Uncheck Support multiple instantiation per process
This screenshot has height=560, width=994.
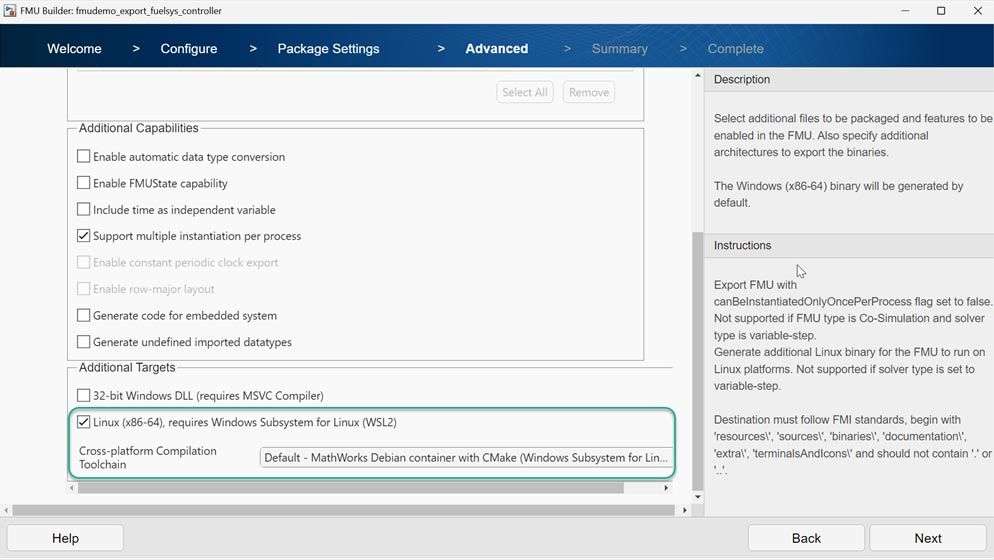(84, 237)
